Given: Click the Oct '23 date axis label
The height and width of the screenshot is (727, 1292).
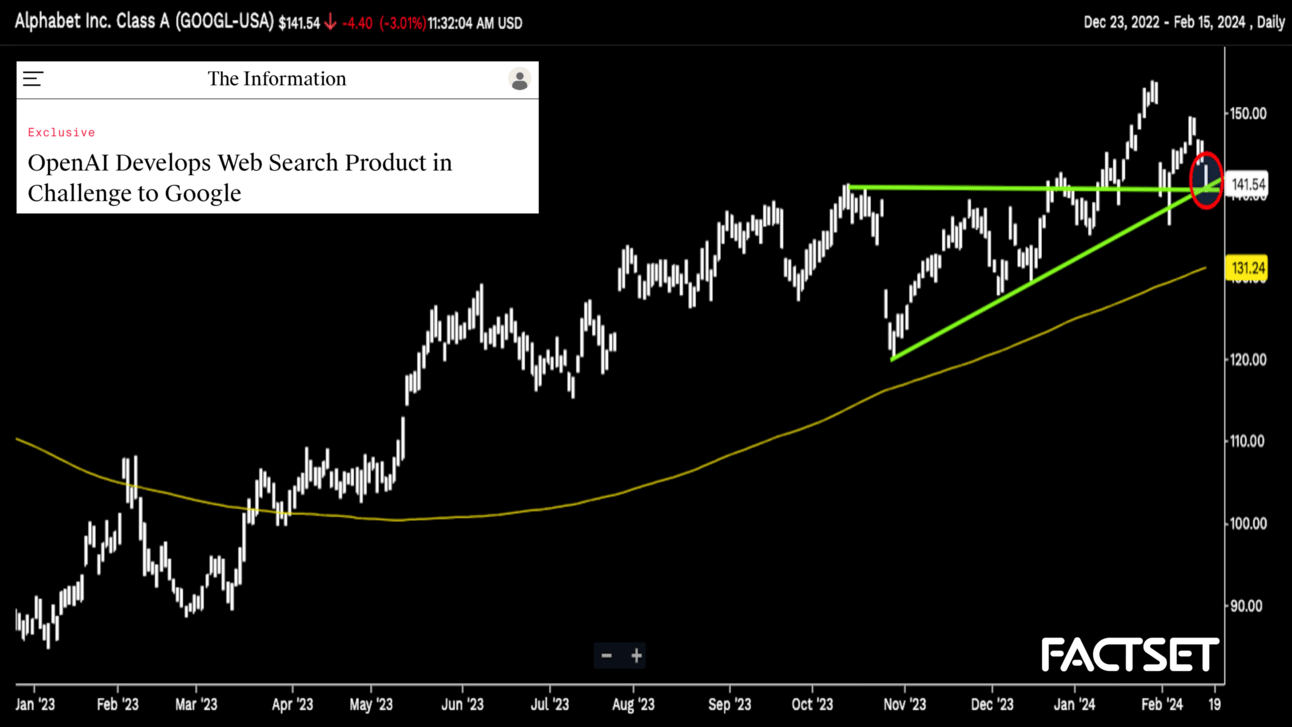Looking at the screenshot, I should 812,704.
